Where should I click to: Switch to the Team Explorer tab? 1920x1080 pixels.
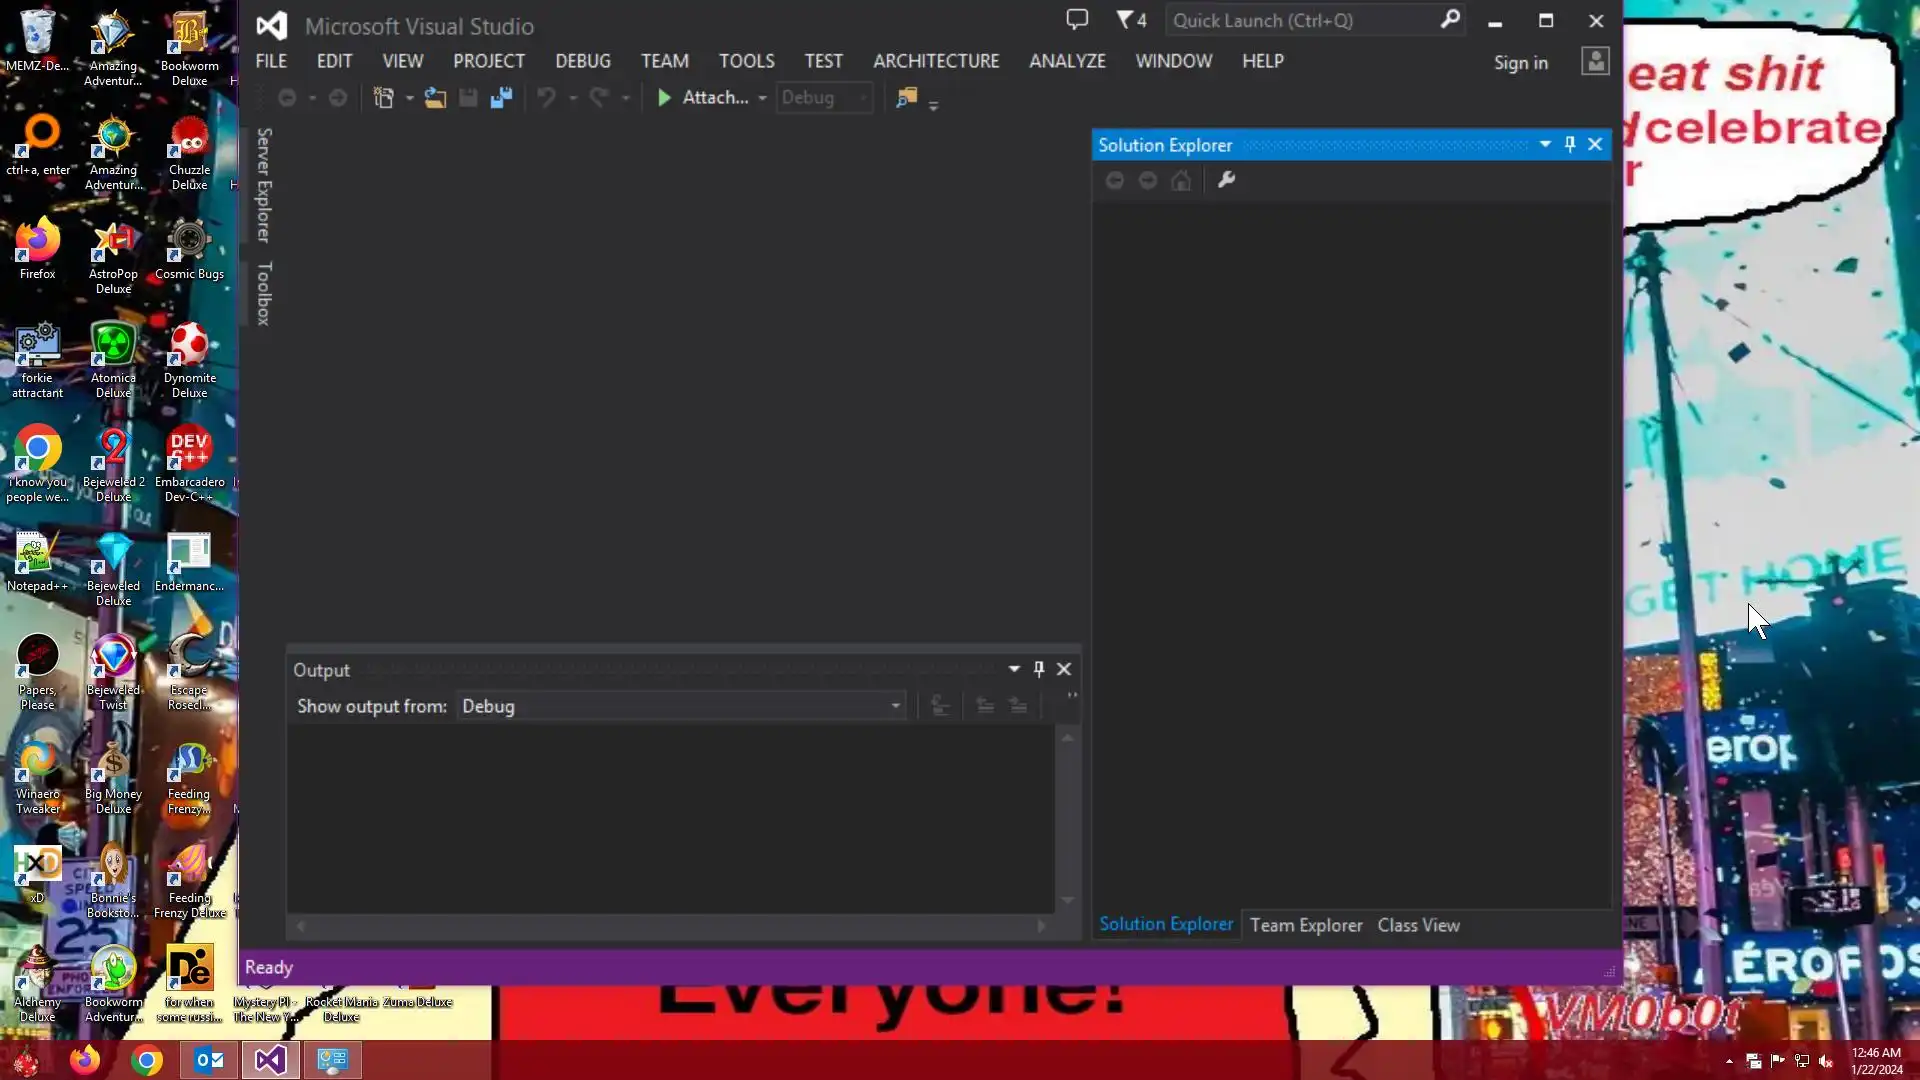[x=1305, y=925]
